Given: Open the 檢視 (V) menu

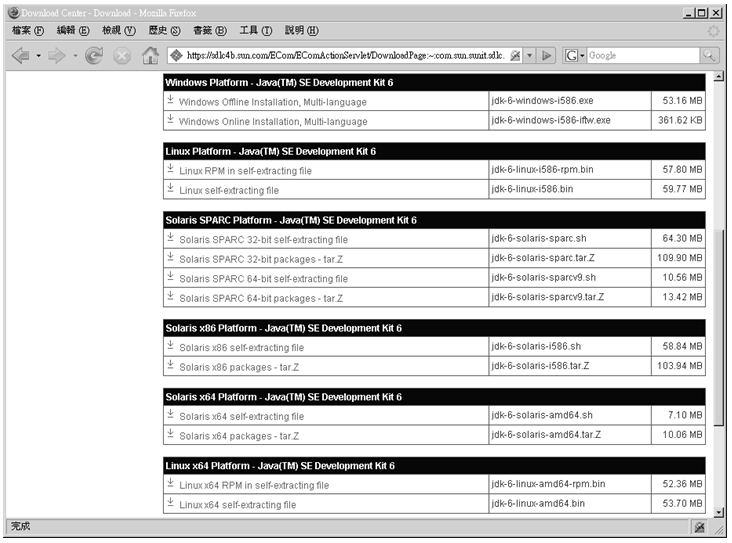Looking at the screenshot, I should tap(119, 30).
